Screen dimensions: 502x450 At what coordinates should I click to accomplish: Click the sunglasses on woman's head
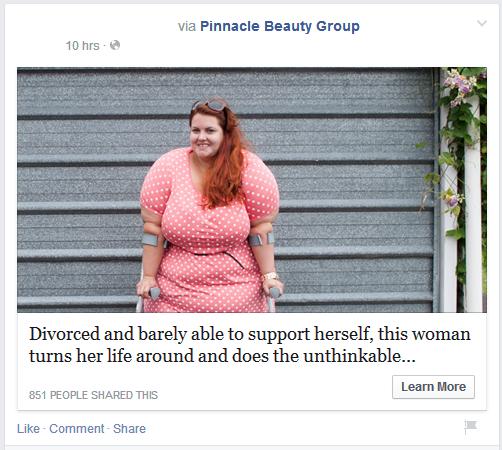(211, 104)
